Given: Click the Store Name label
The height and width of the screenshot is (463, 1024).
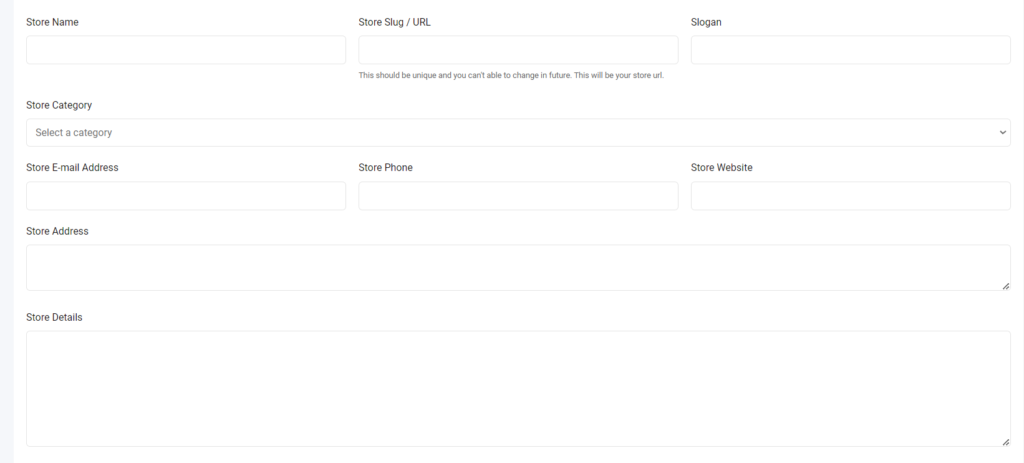Looking at the screenshot, I should click(x=52, y=22).
